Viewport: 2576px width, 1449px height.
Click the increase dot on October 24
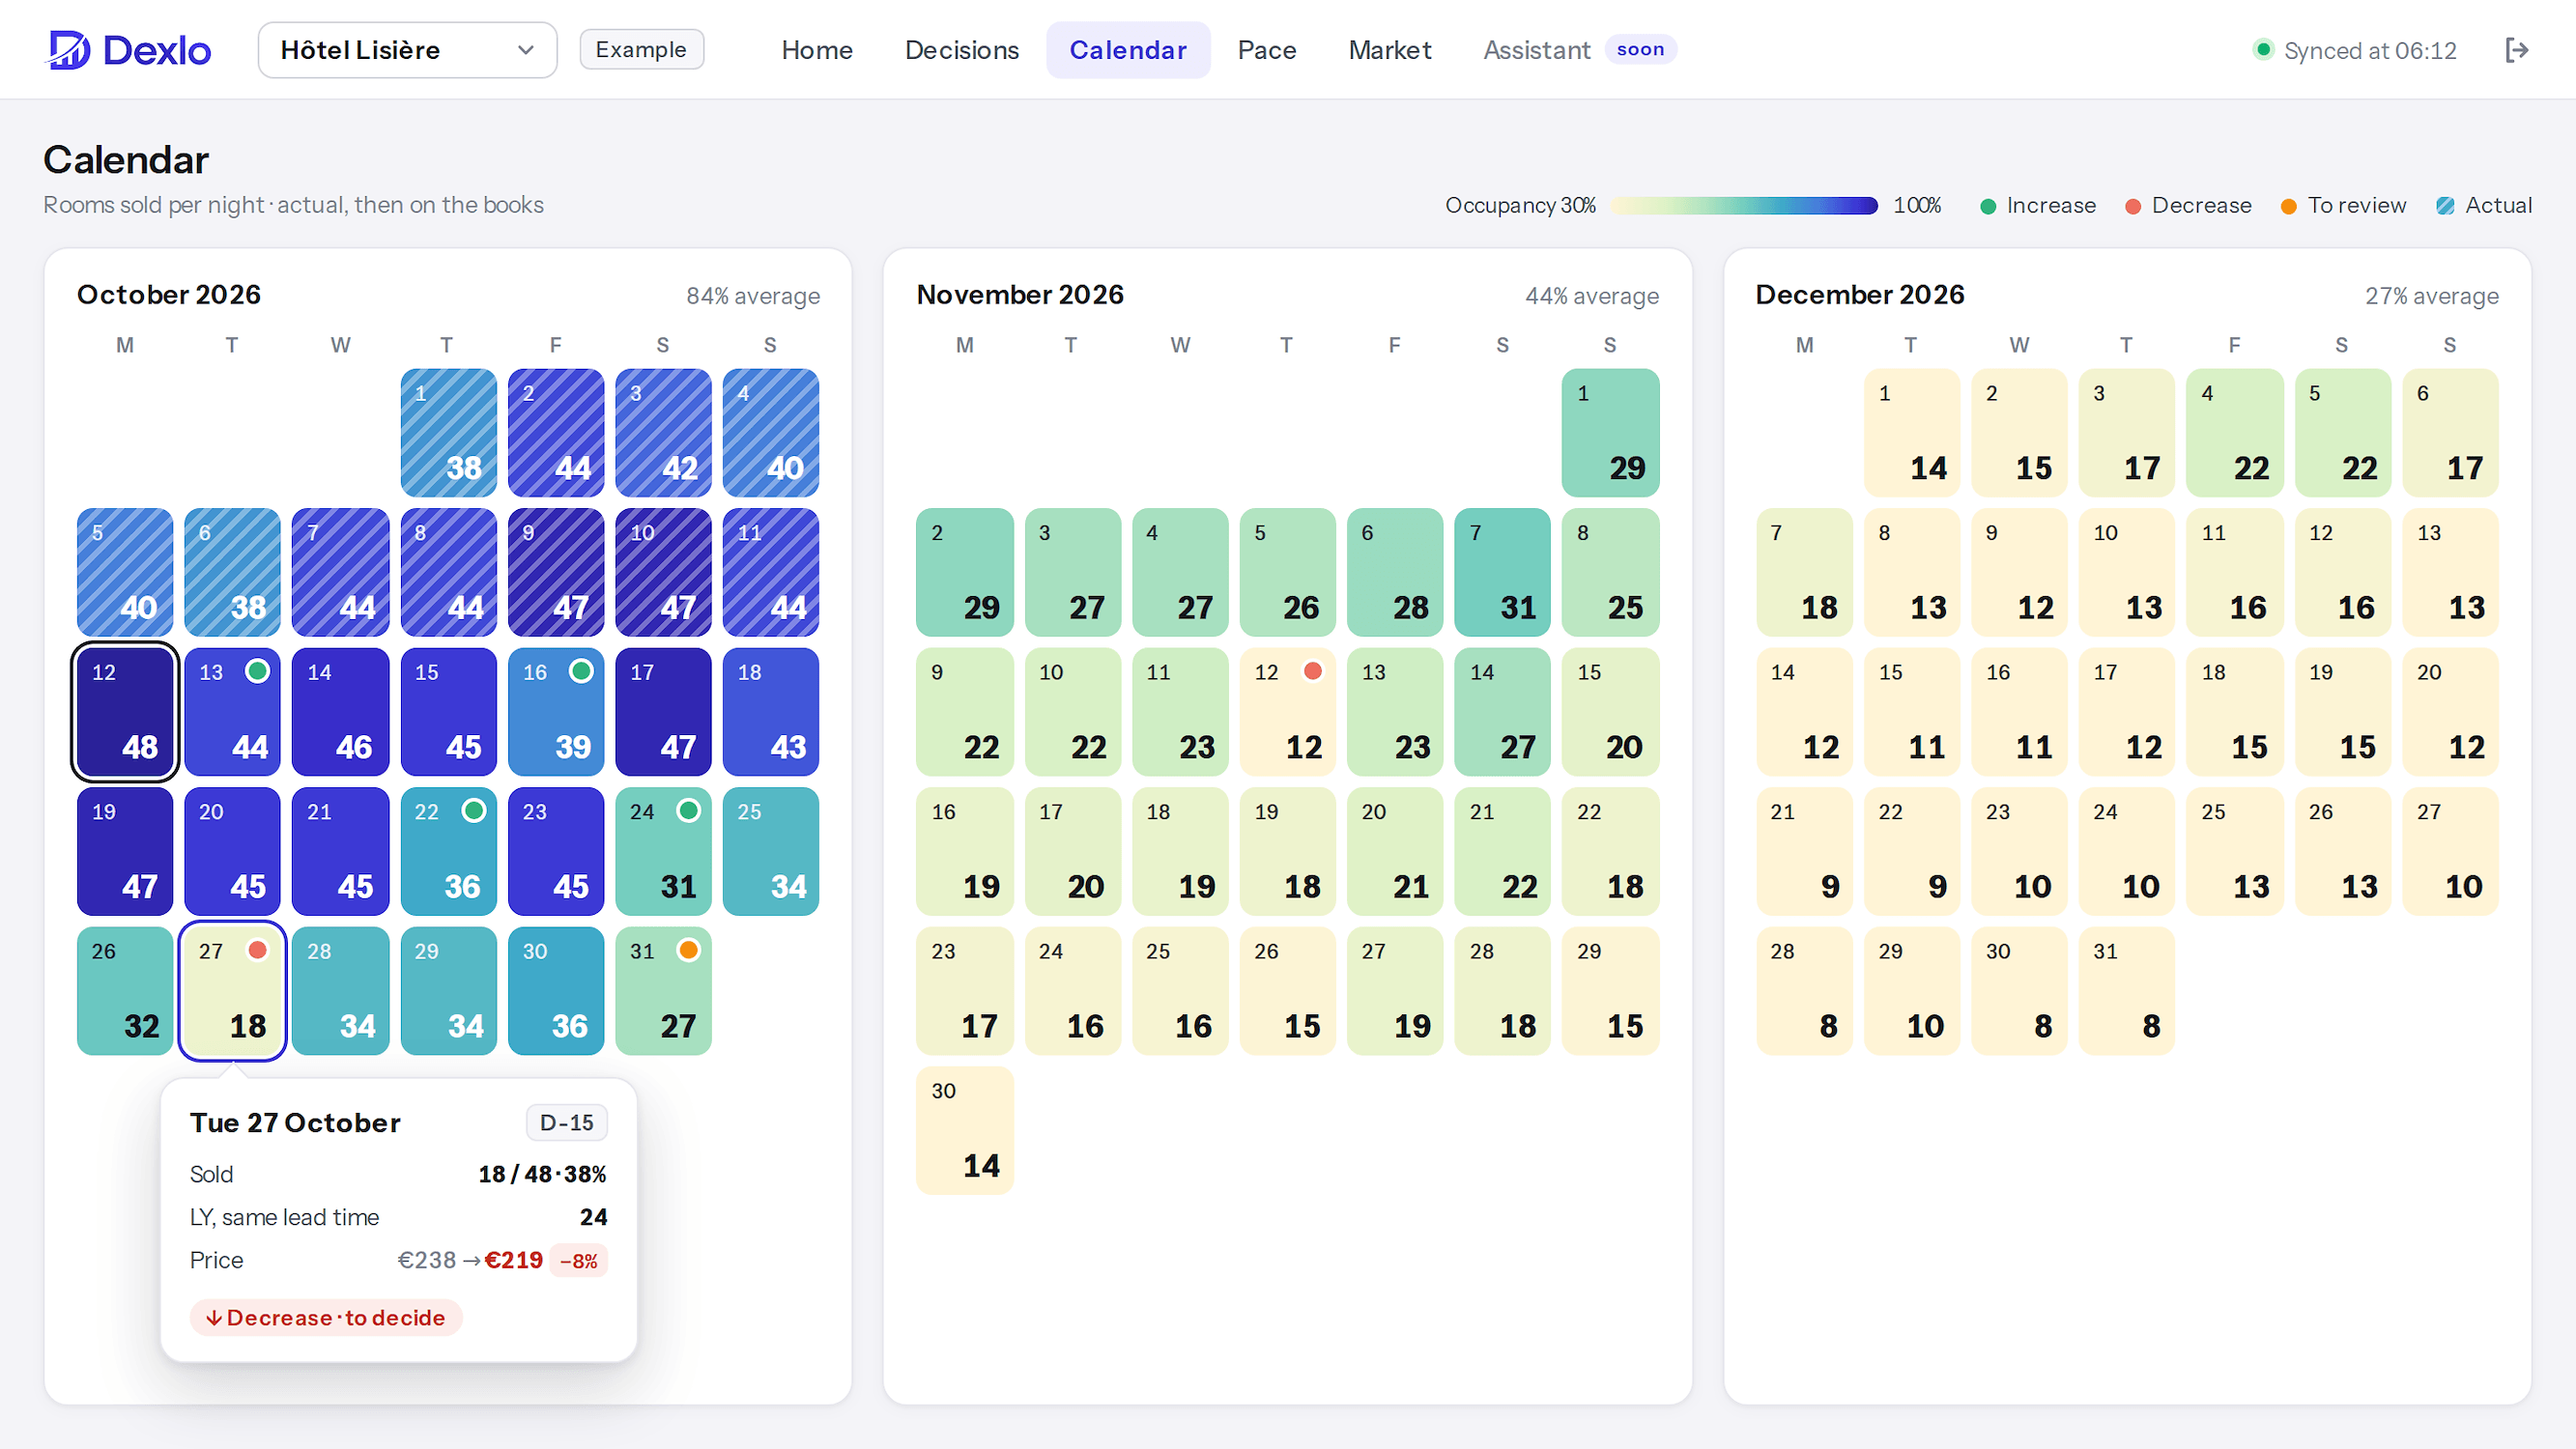tap(688, 810)
